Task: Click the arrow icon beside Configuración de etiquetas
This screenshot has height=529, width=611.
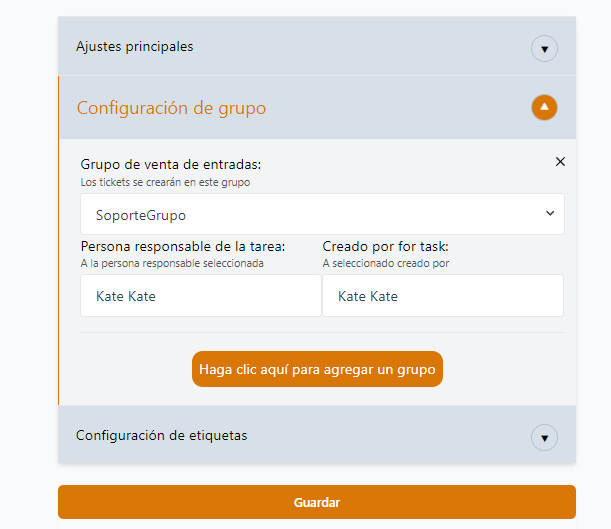Action: pos(544,437)
